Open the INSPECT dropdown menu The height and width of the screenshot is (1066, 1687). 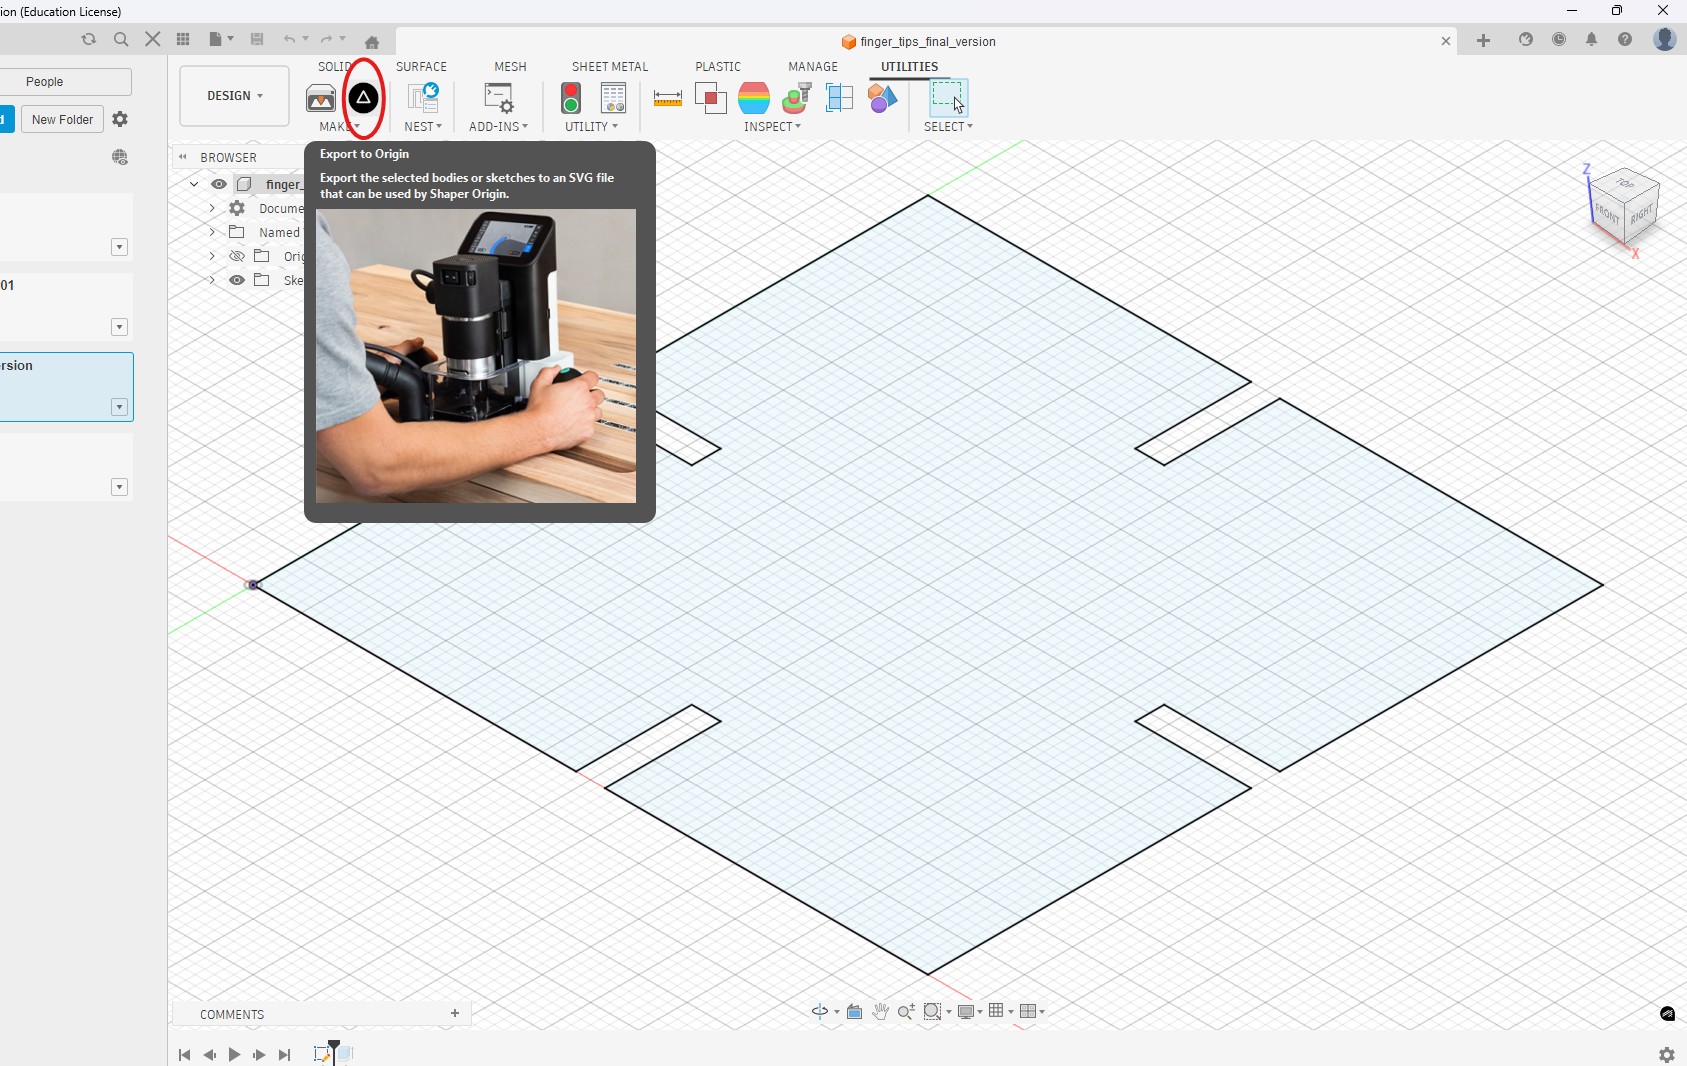pos(772,127)
